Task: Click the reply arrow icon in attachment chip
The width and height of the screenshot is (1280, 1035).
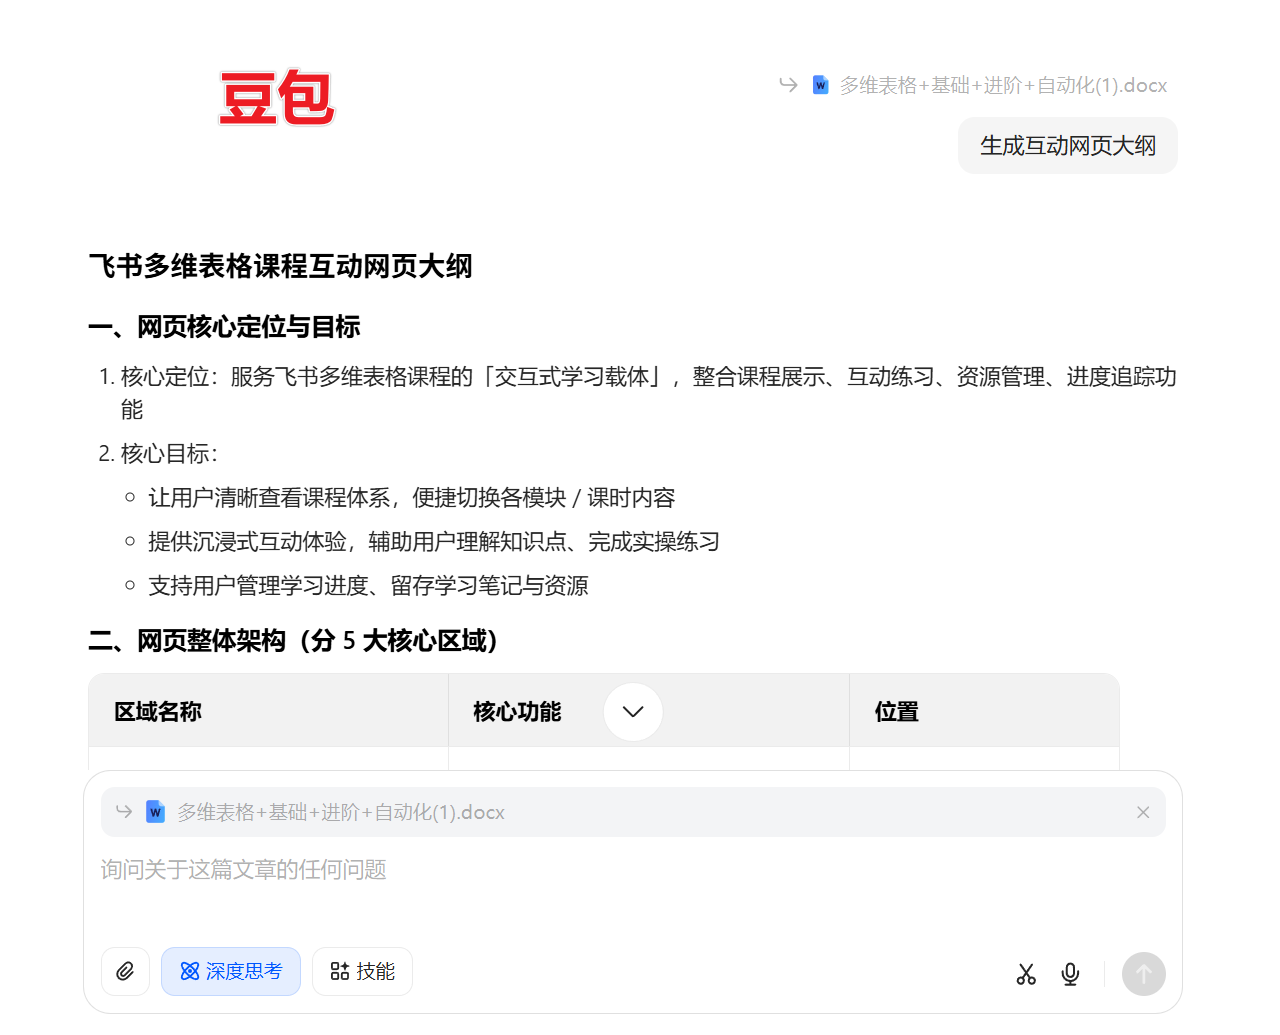Action: (x=124, y=812)
